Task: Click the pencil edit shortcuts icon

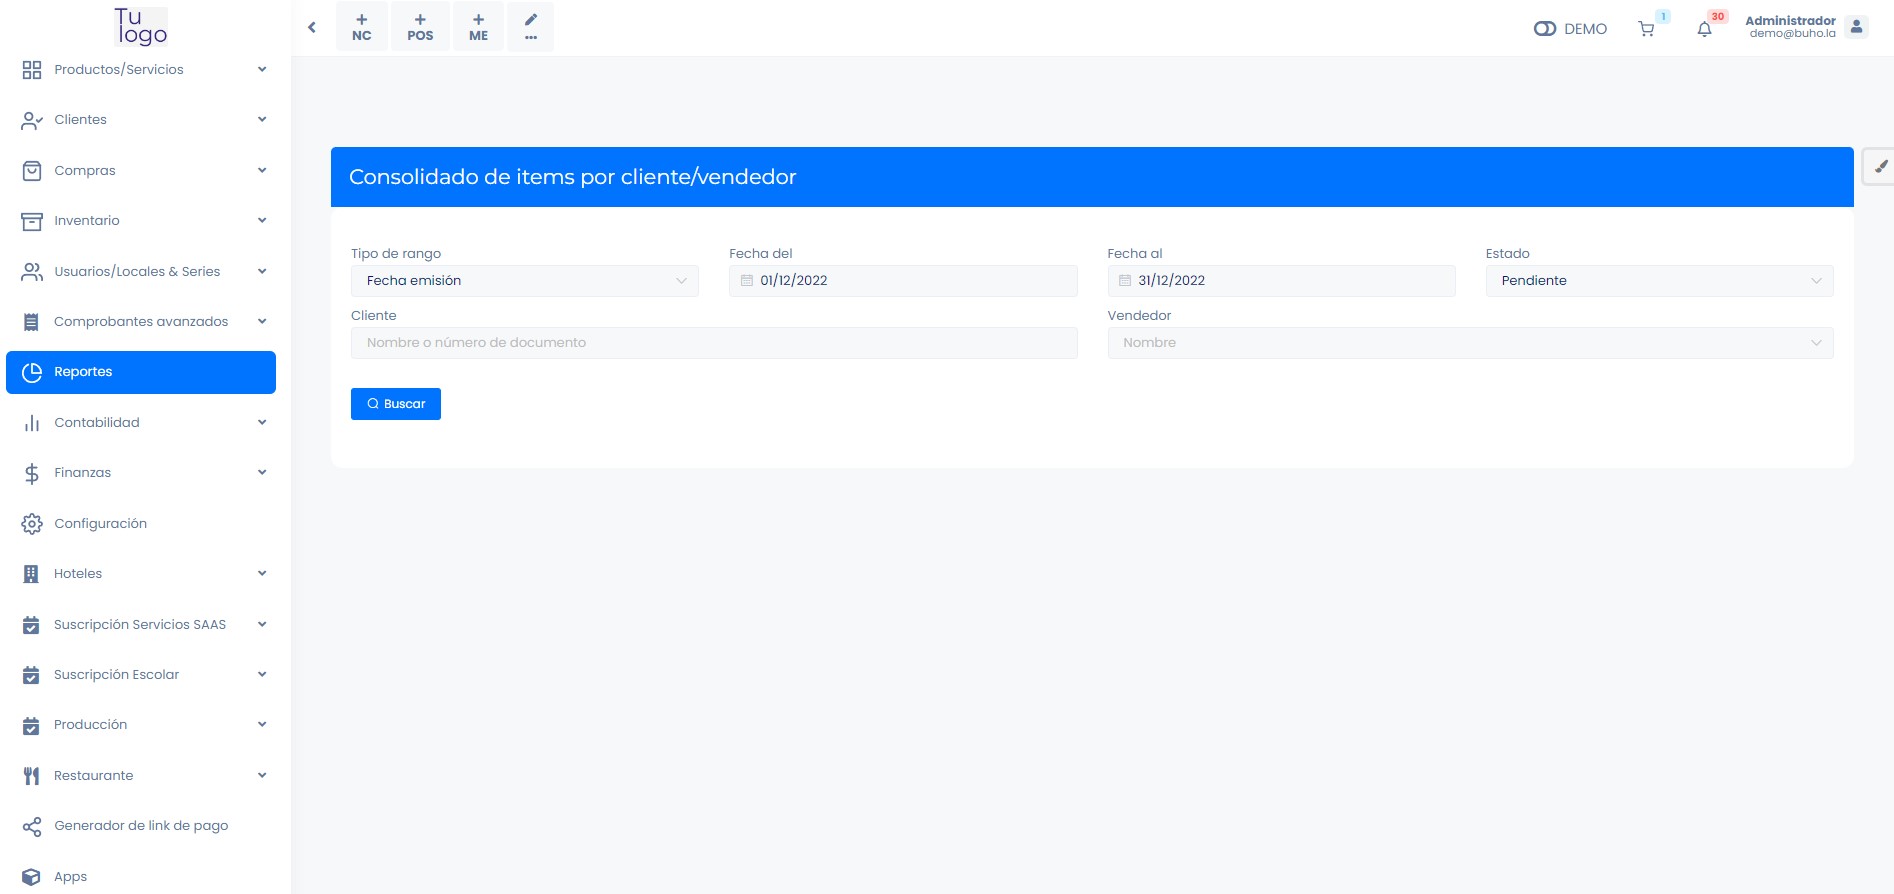Action: pos(531,27)
